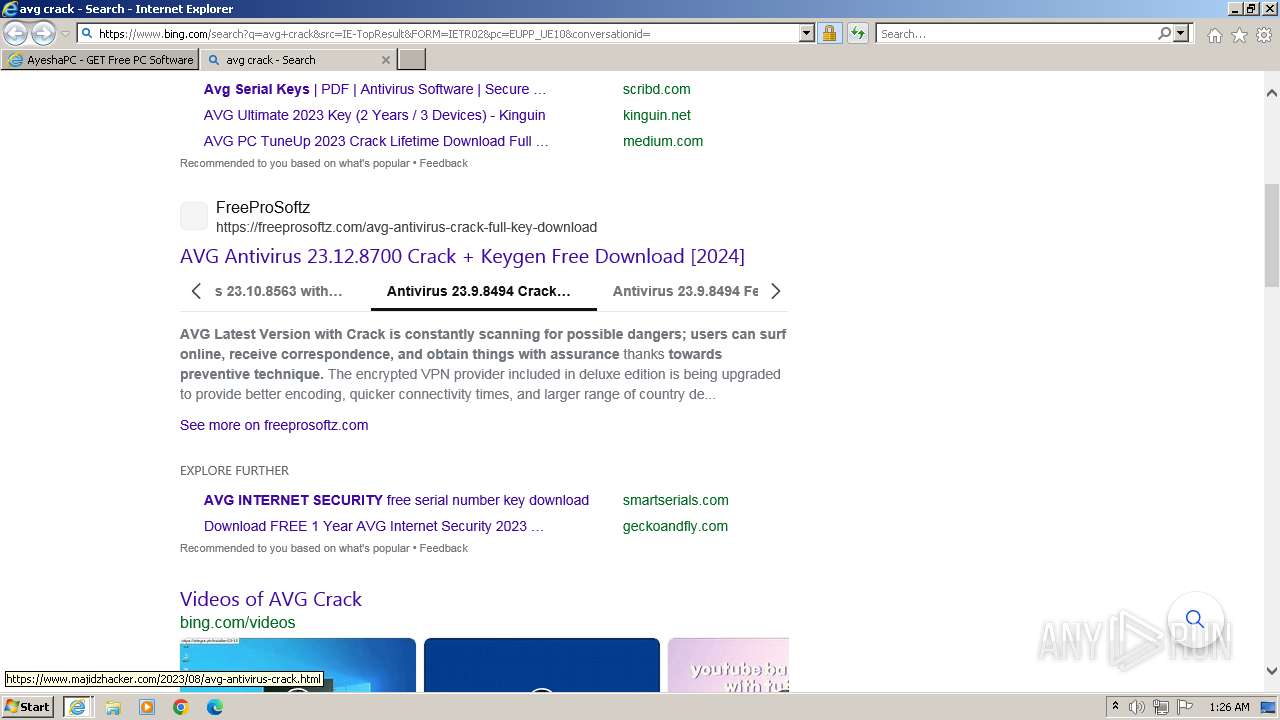
Task: Open the Tools gear icon
Action: pyautogui.click(x=1264, y=35)
